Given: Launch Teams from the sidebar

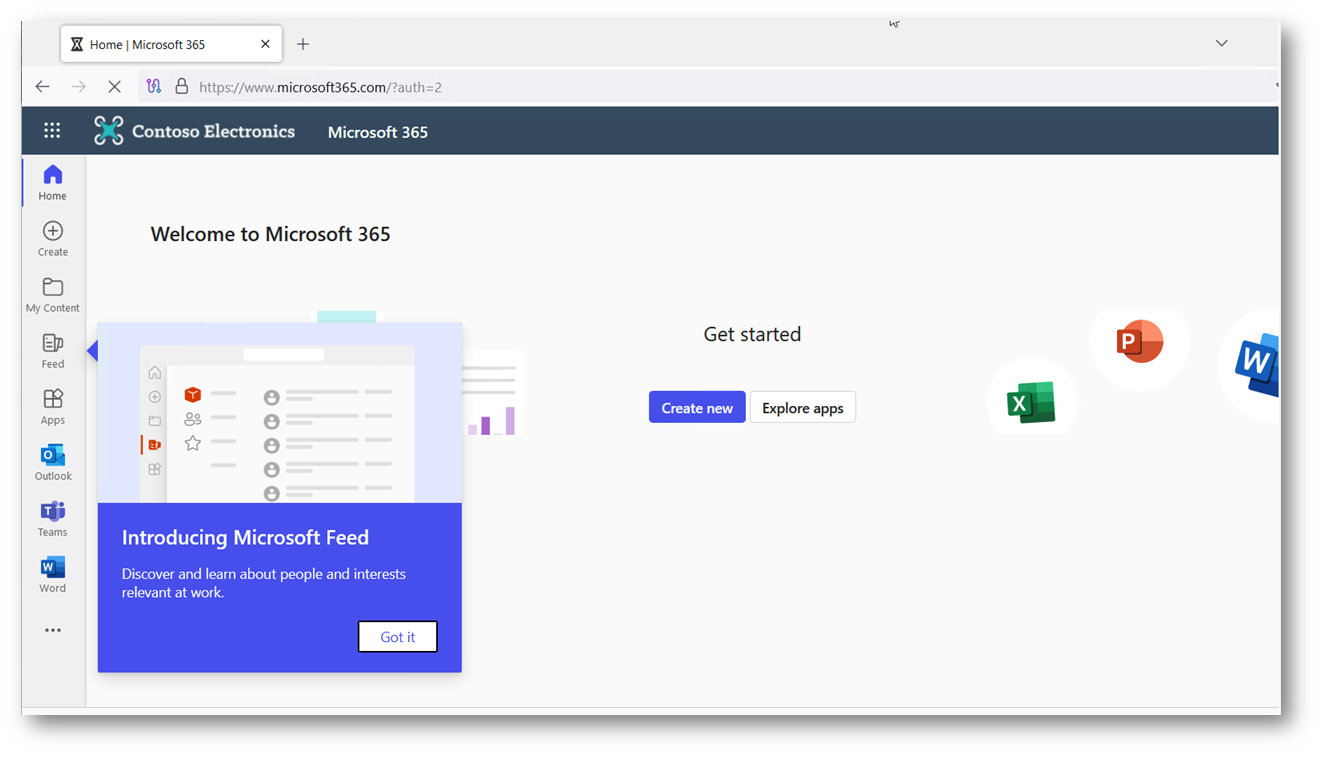Looking at the screenshot, I should tap(53, 519).
